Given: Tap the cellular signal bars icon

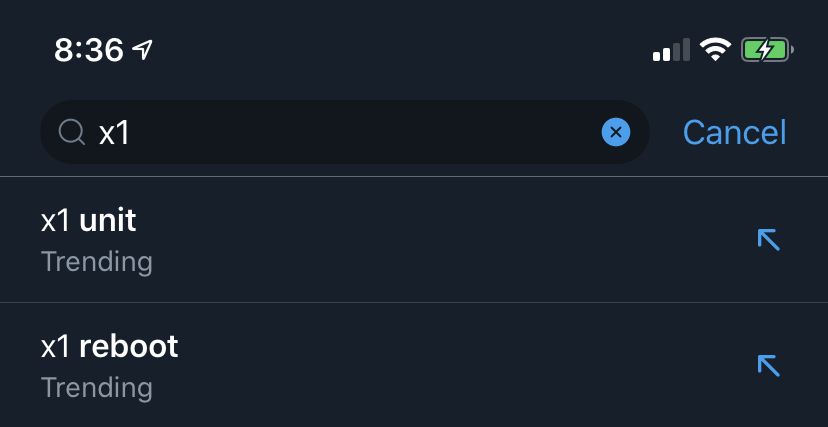Looking at the screenshot, I should click(671, 50).
